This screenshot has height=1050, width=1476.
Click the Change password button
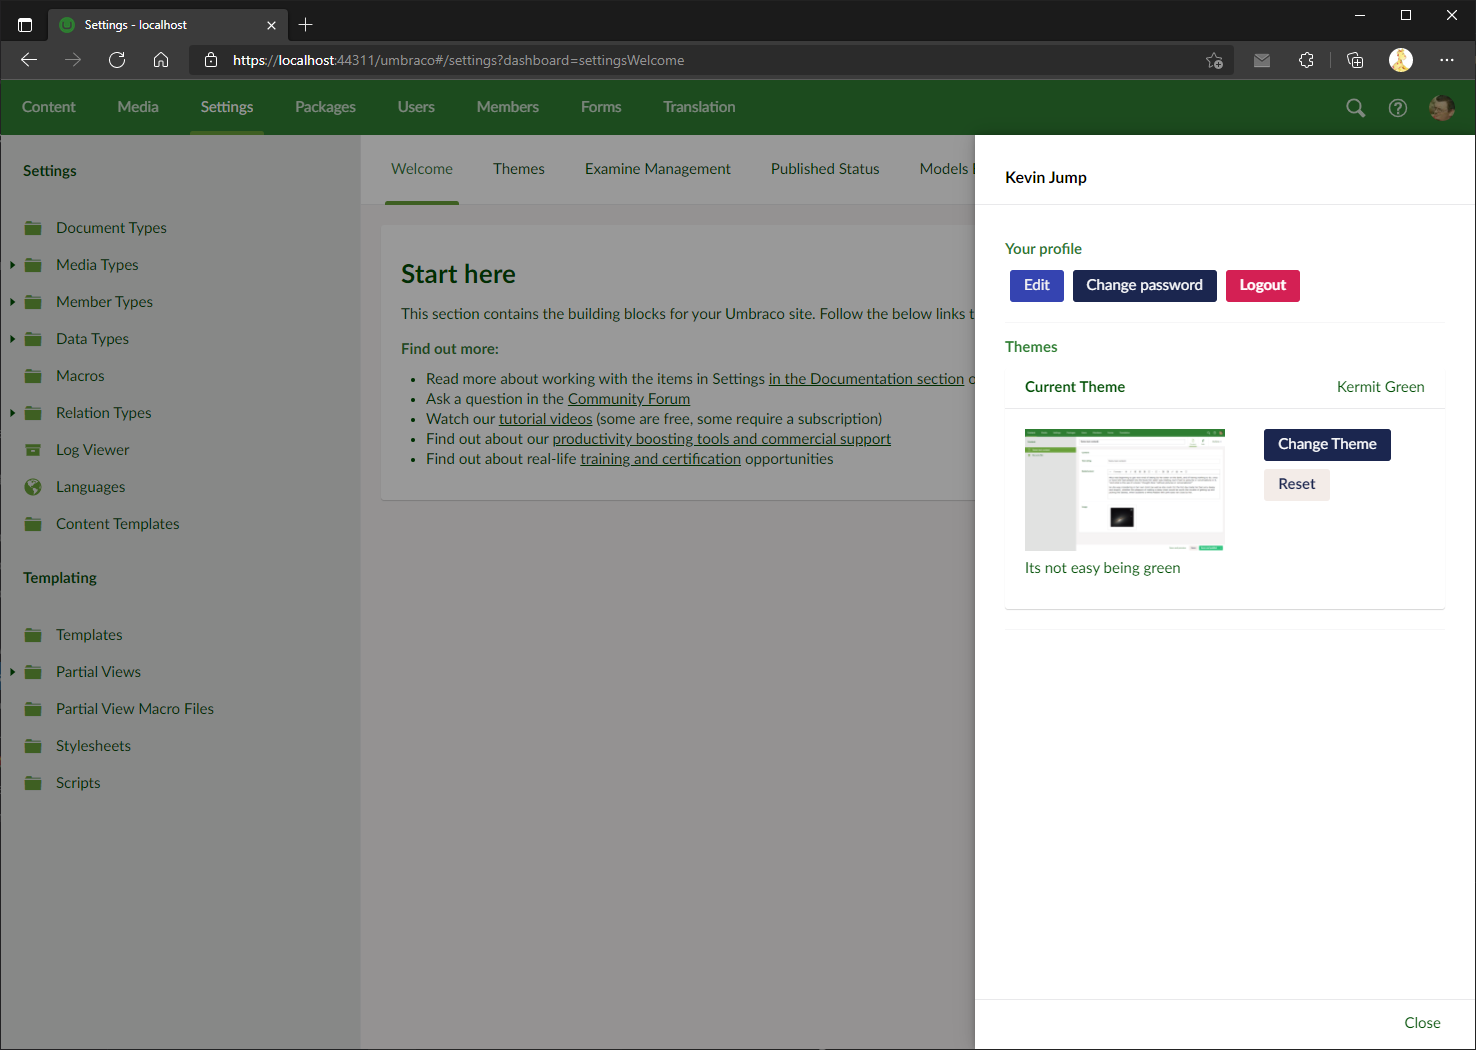1145,286
